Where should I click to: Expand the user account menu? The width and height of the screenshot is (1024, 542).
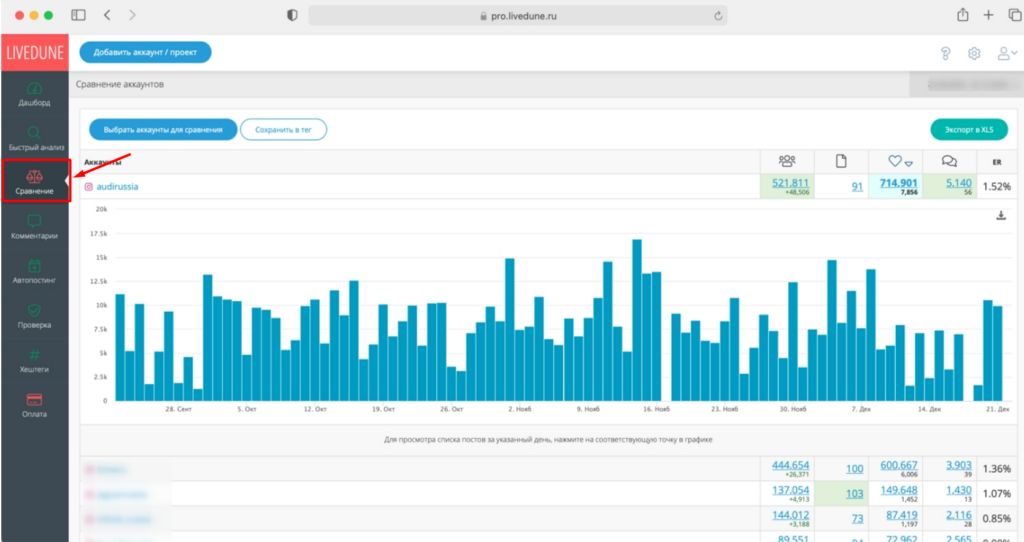click(x=1006, y=53)
